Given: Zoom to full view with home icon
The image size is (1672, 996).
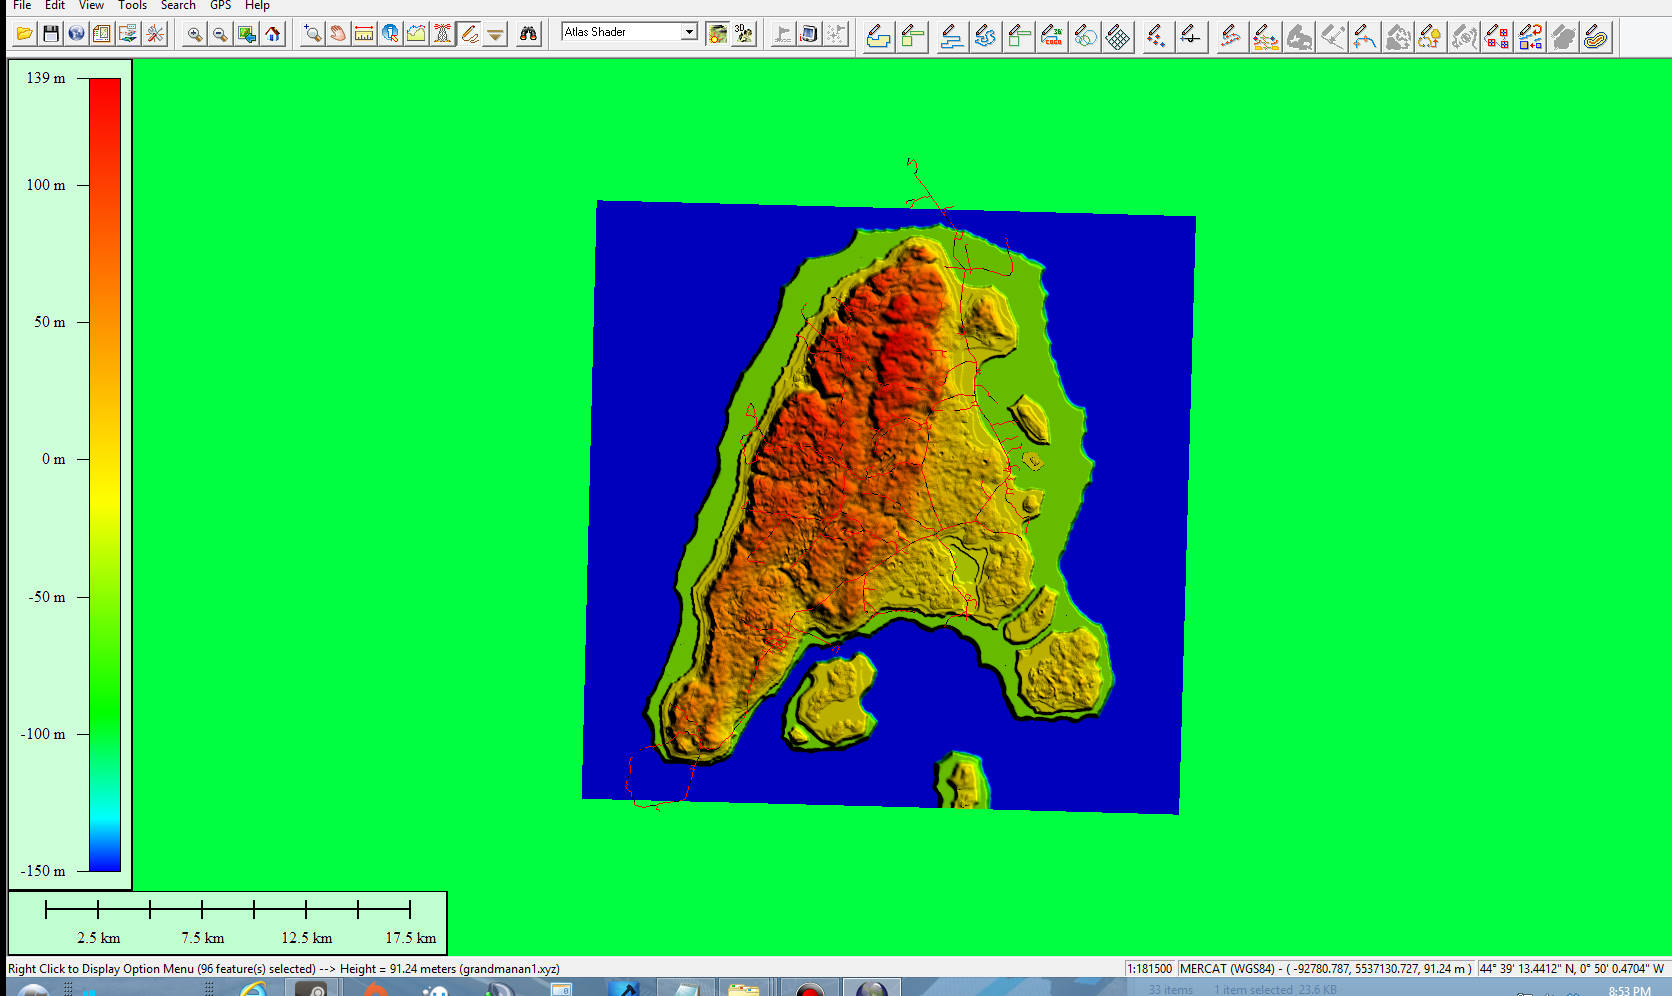Looking at the screenshot, I should point(272,34).
